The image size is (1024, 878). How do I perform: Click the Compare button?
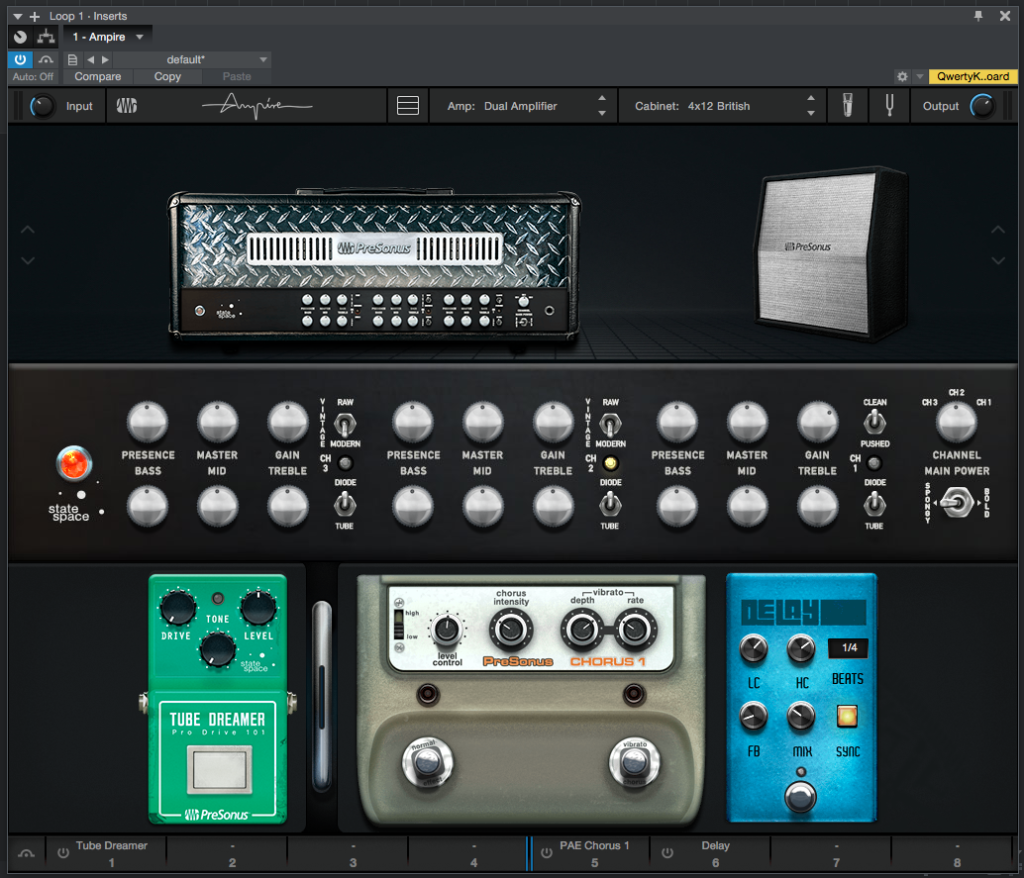97,76
